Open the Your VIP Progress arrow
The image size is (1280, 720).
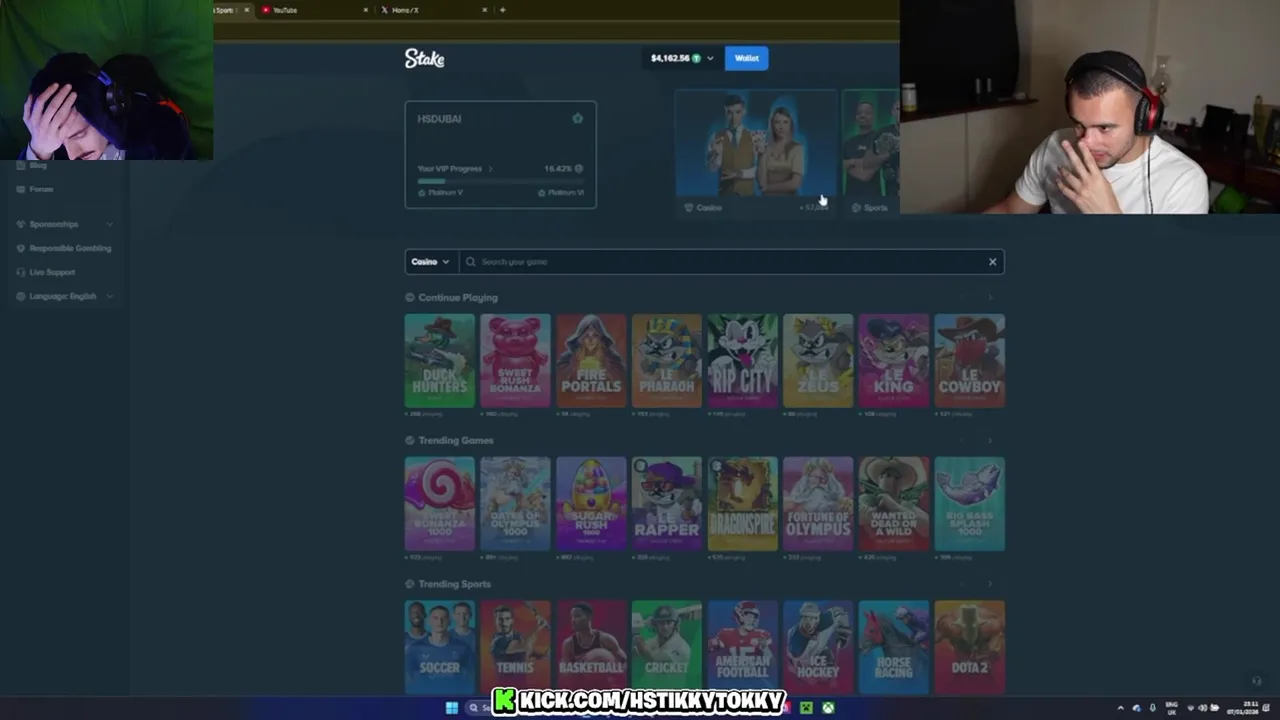[490, 168]
